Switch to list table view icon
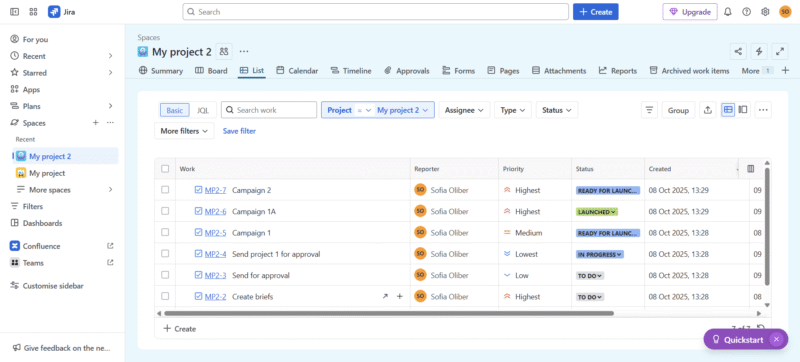Image resolution: width=800 pixels, height=362 pixels. click(x=728, y=110)
